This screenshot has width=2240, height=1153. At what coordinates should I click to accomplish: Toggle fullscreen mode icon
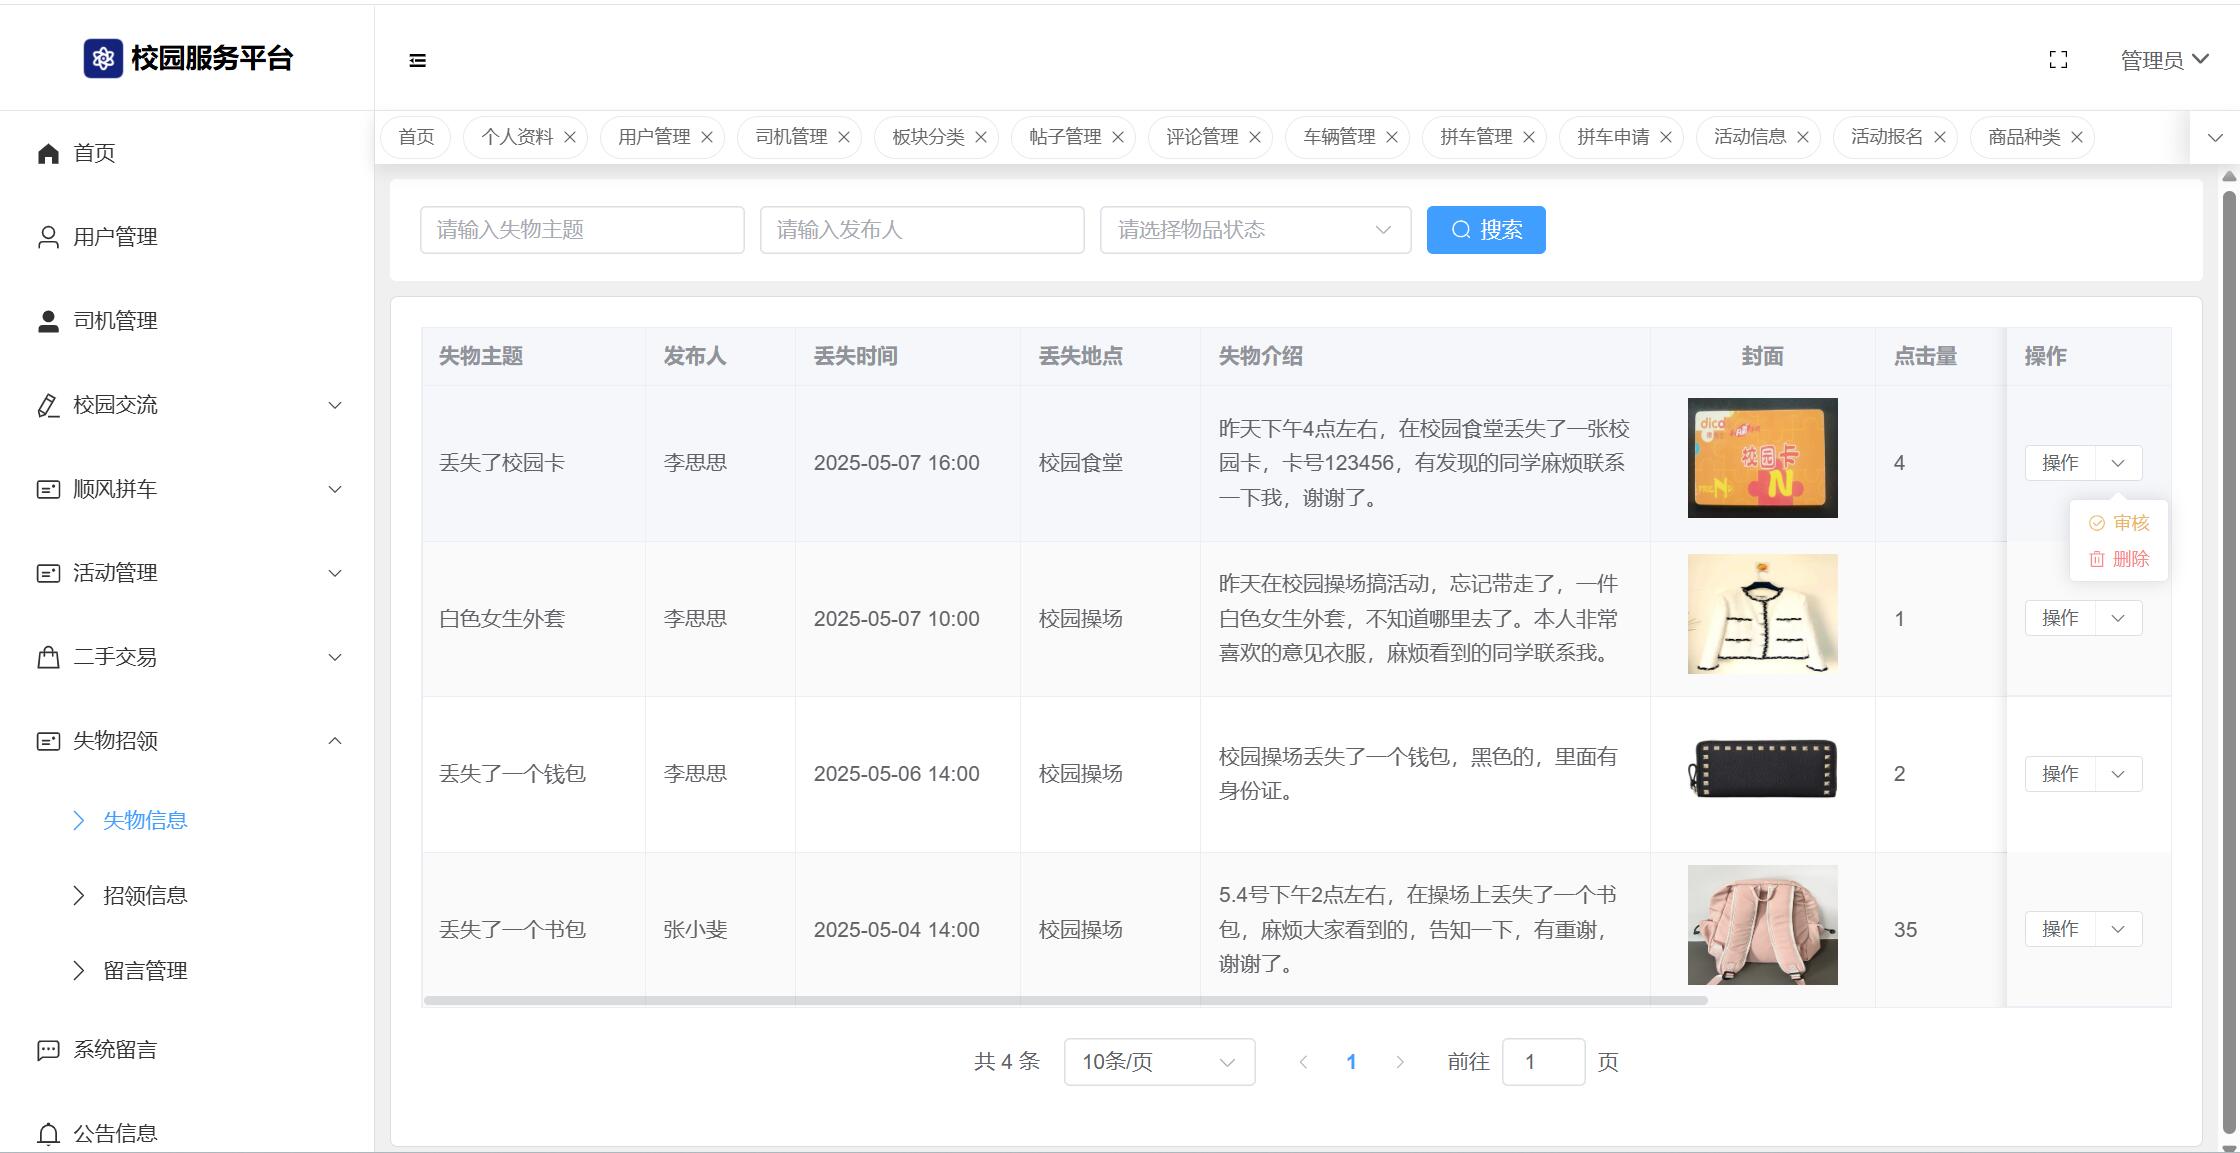pyautogui.click(x=2058, y=60)
